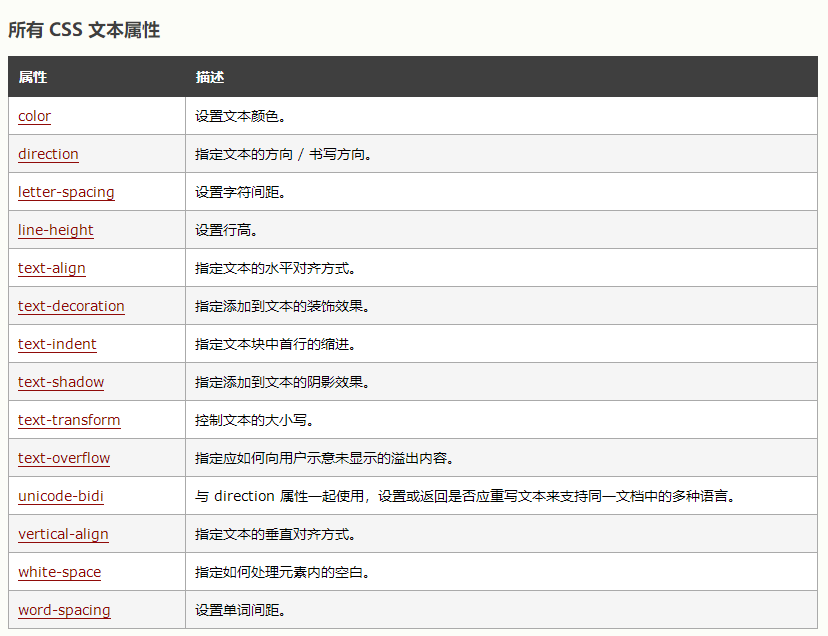Click the heading 所有 CSS 文本属性

[82, 31]
